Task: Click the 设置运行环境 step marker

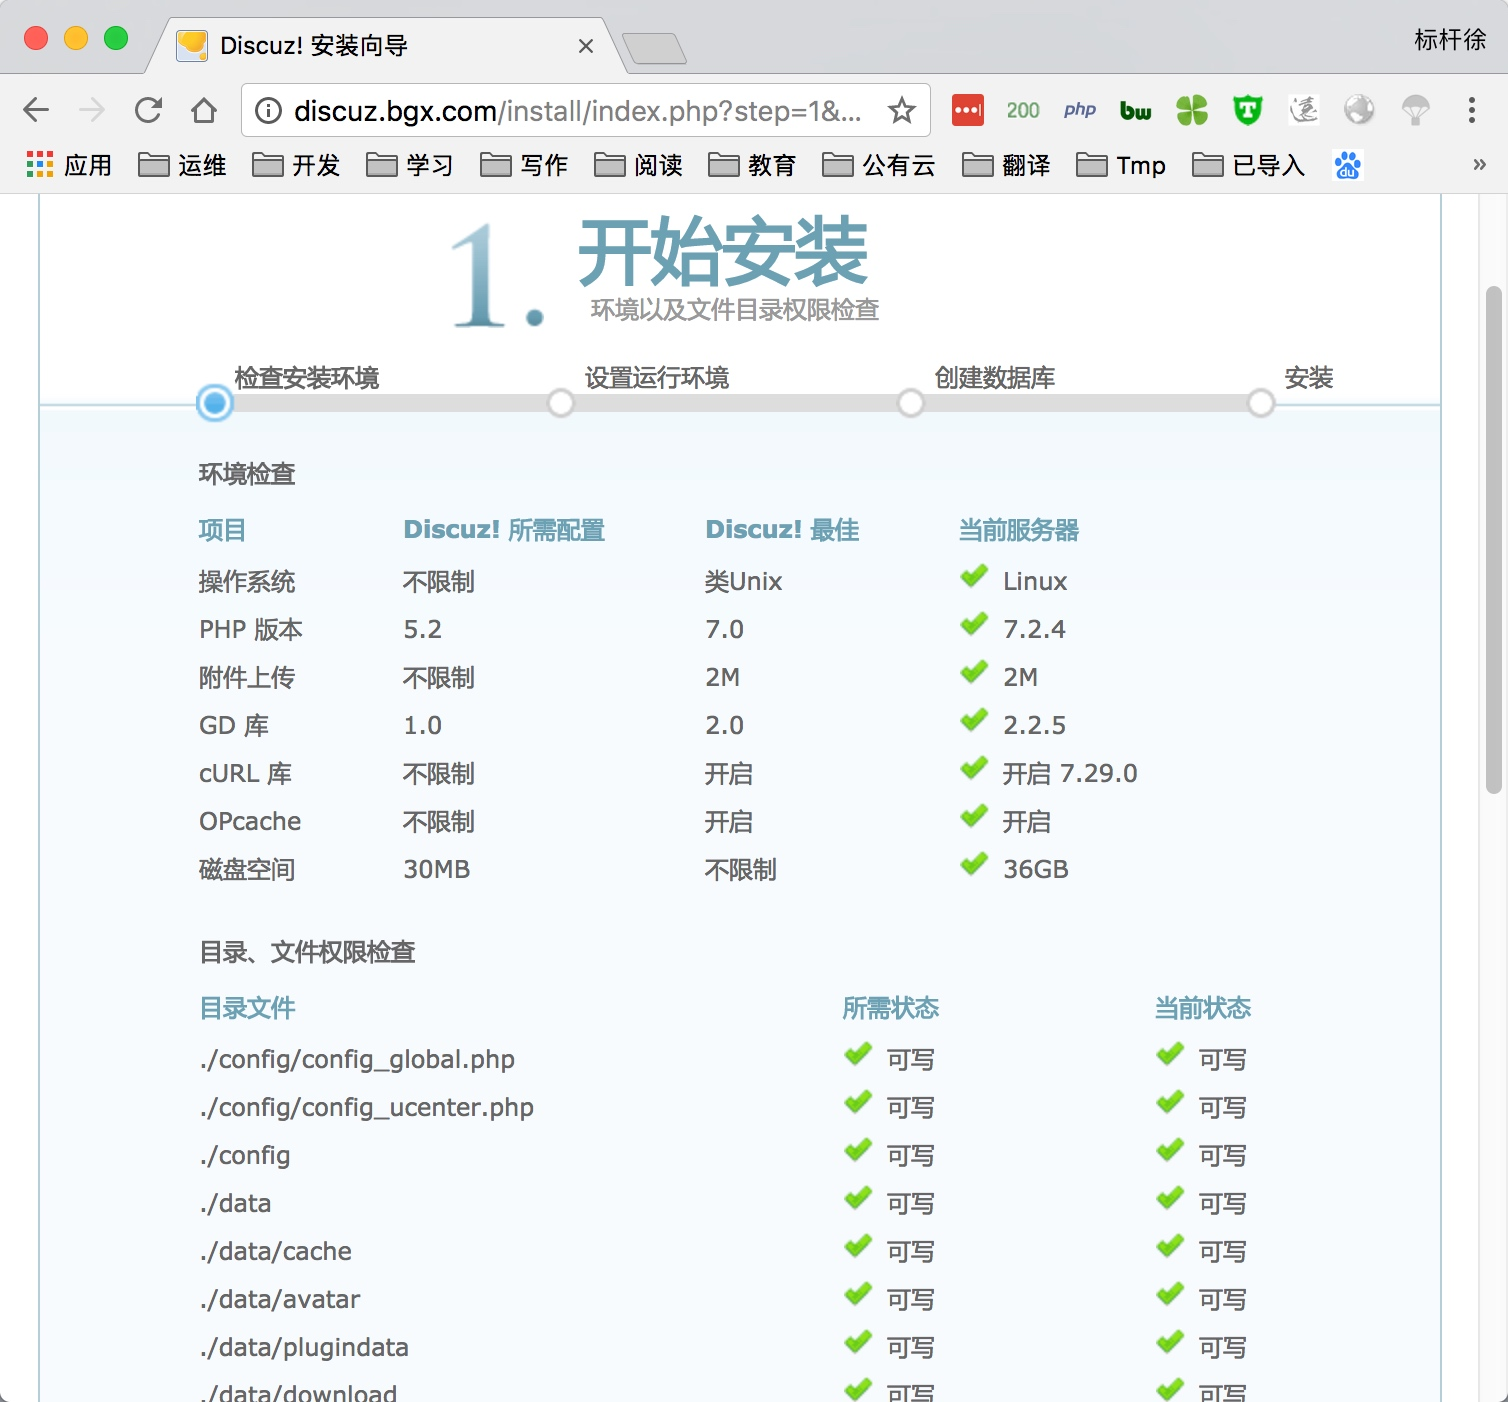Action: pyautogui.click(x=561, y=403)
